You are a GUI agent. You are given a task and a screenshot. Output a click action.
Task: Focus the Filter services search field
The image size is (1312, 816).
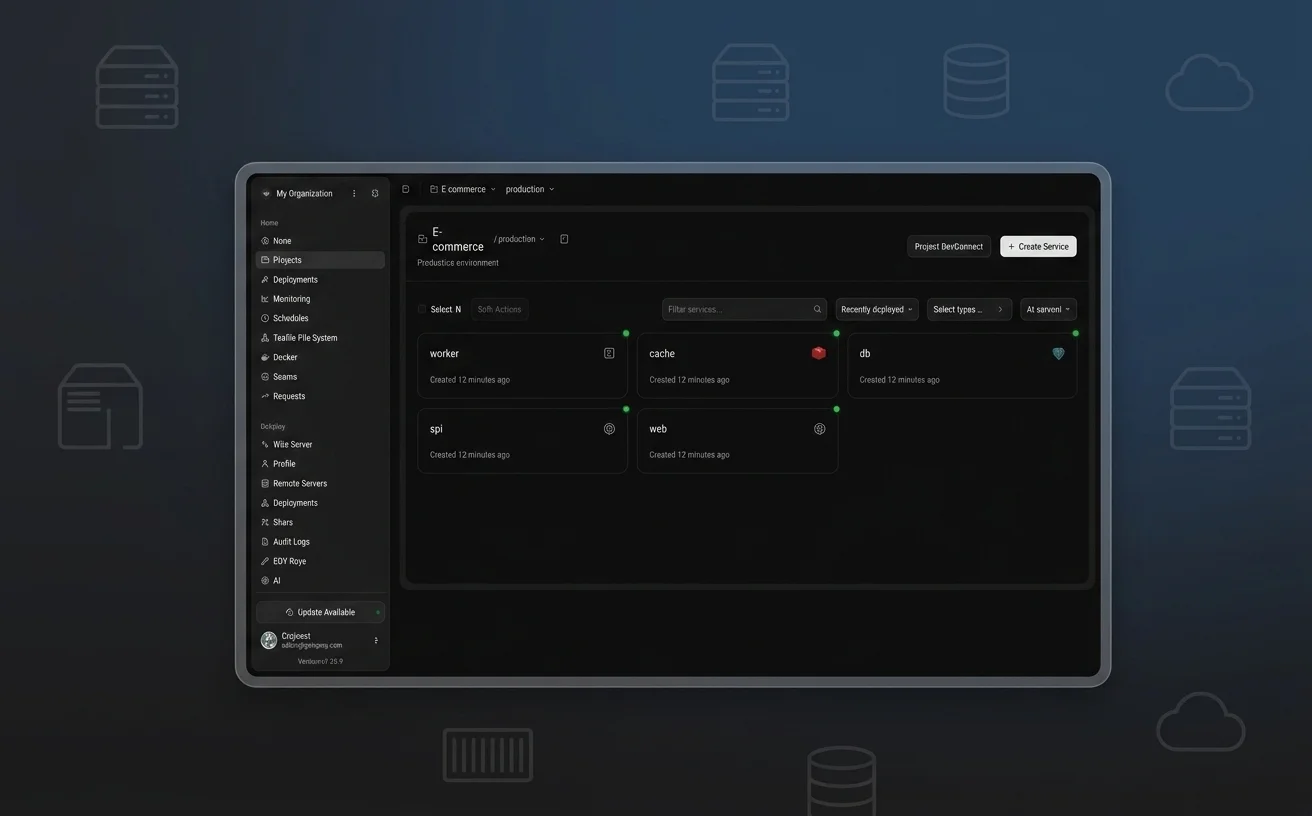[744, 309]
